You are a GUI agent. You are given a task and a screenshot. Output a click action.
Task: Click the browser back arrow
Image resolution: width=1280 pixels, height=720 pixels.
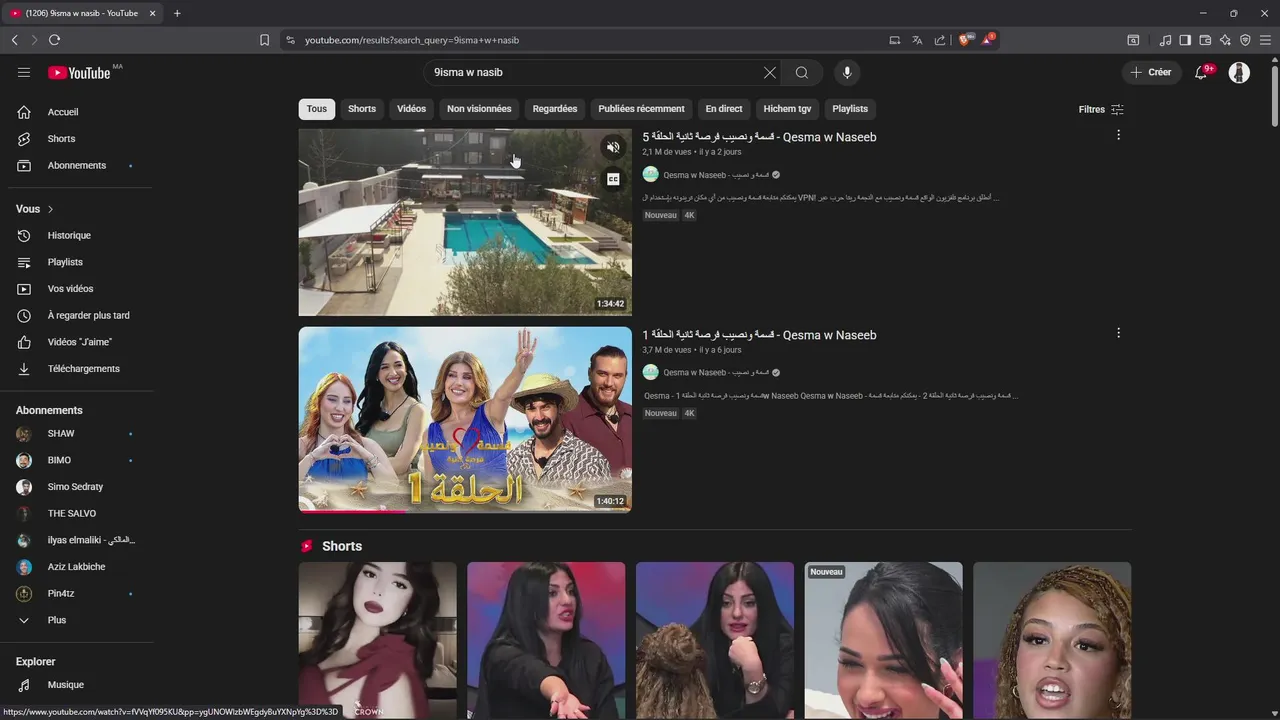[x=14, y=40]
